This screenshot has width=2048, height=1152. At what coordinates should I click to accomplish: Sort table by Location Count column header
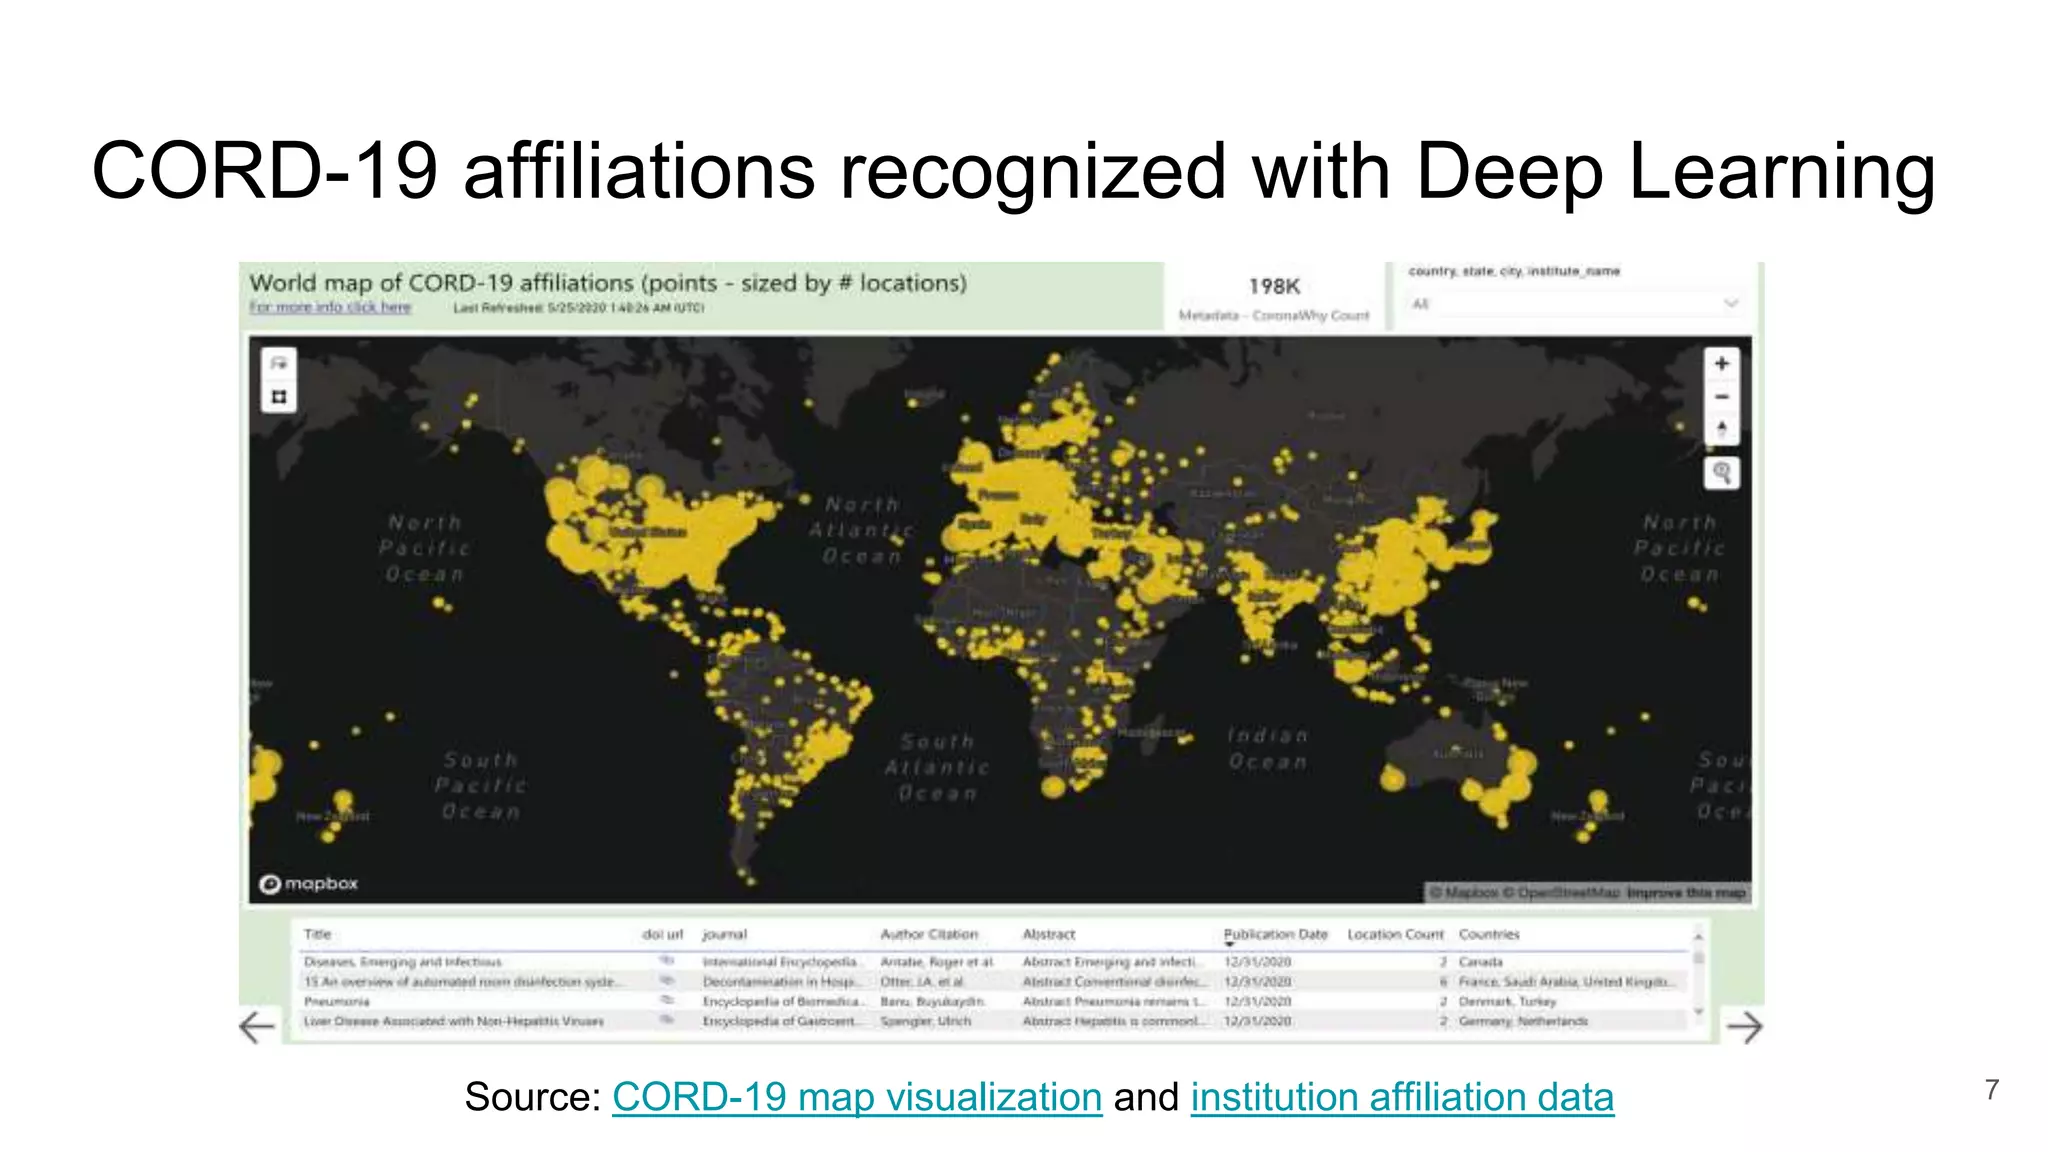[1395, 934]
